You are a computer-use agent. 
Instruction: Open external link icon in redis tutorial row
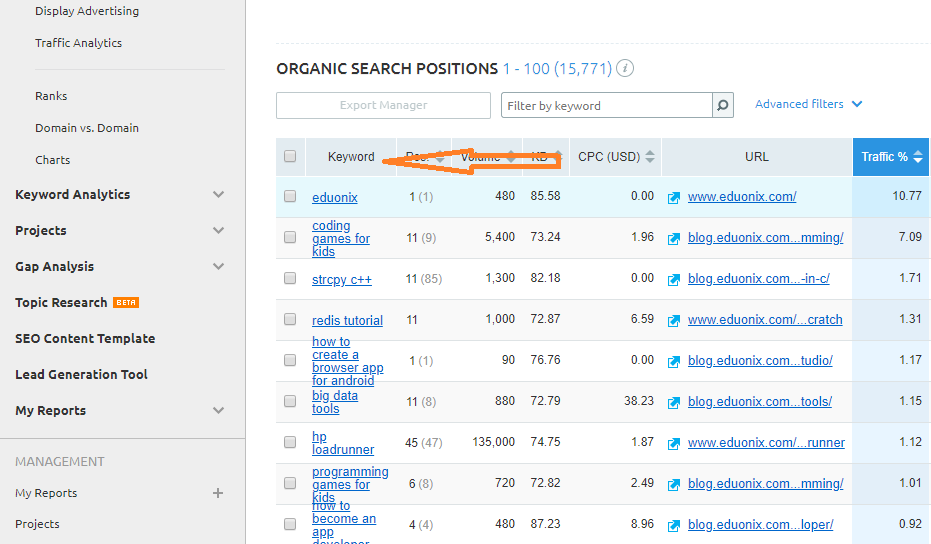[673, 321]
